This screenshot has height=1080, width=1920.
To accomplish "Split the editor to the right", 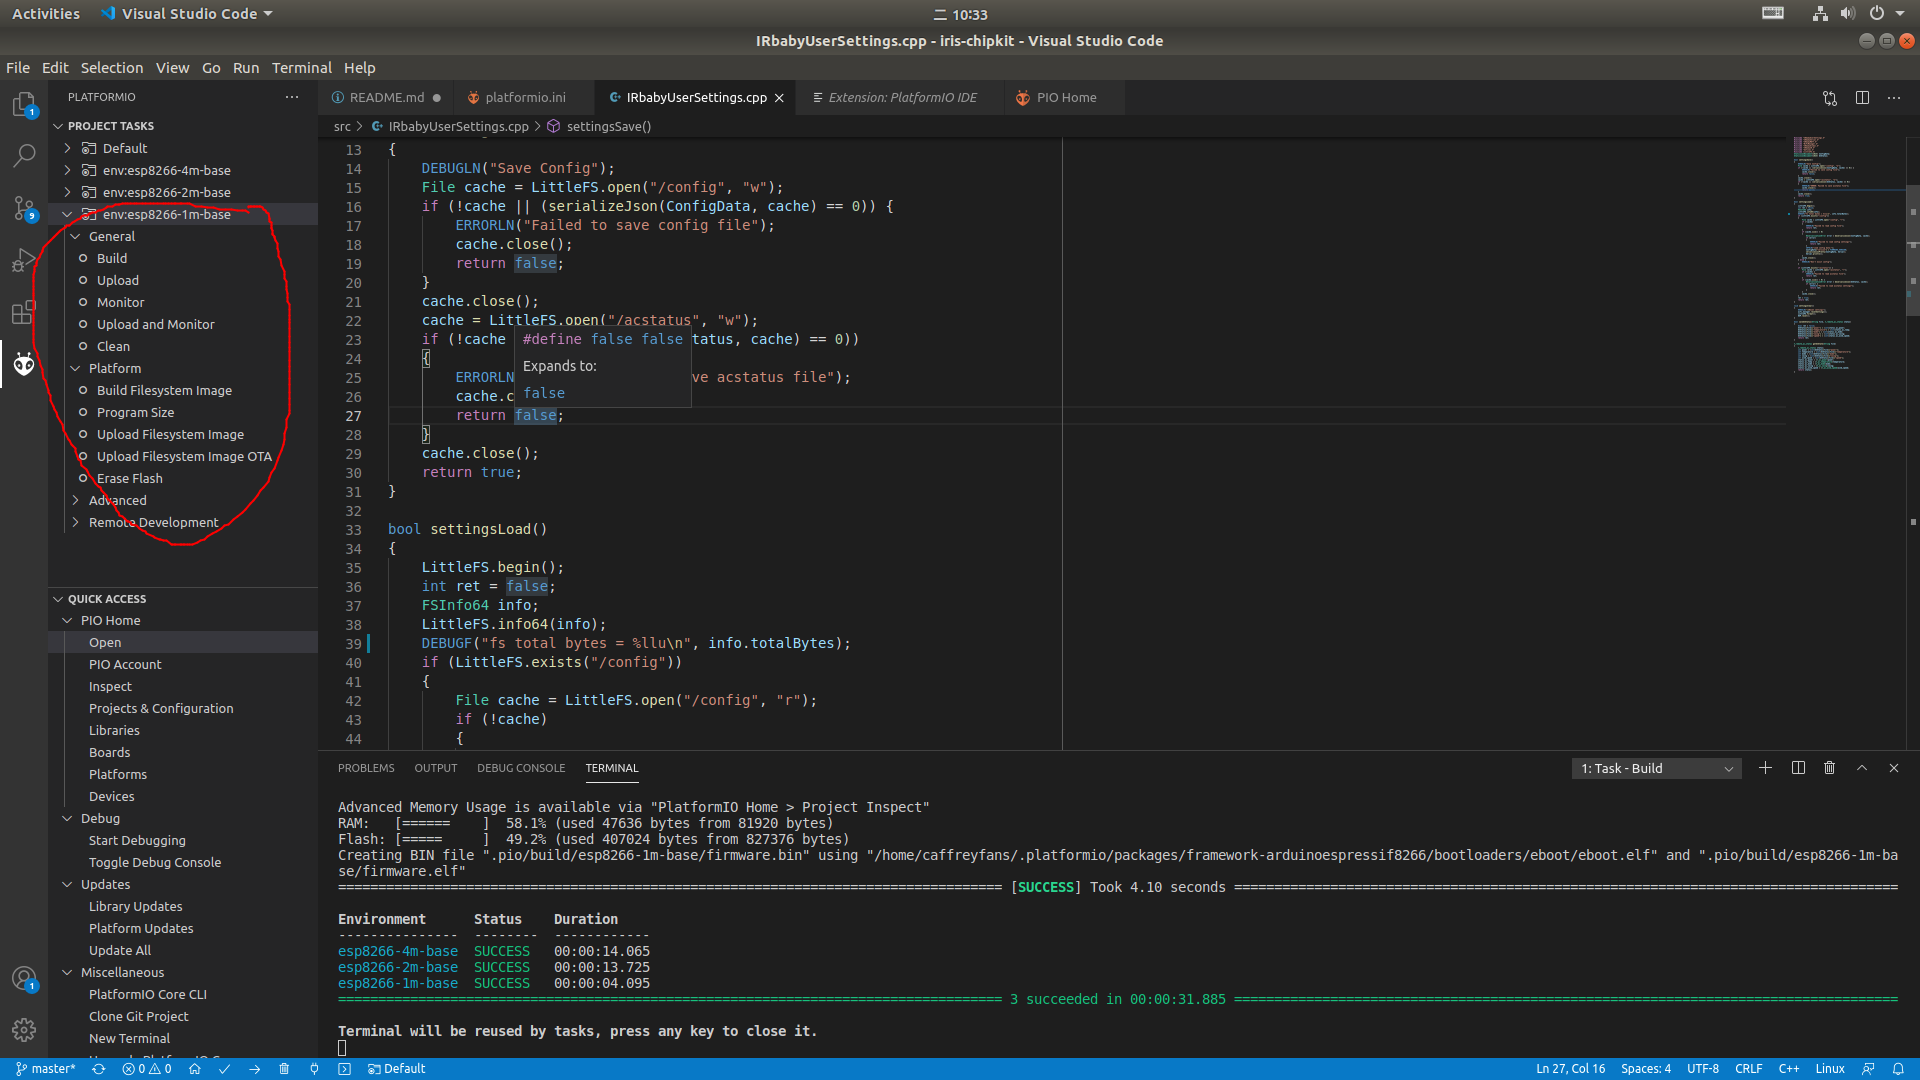I will coord(1862,97).
